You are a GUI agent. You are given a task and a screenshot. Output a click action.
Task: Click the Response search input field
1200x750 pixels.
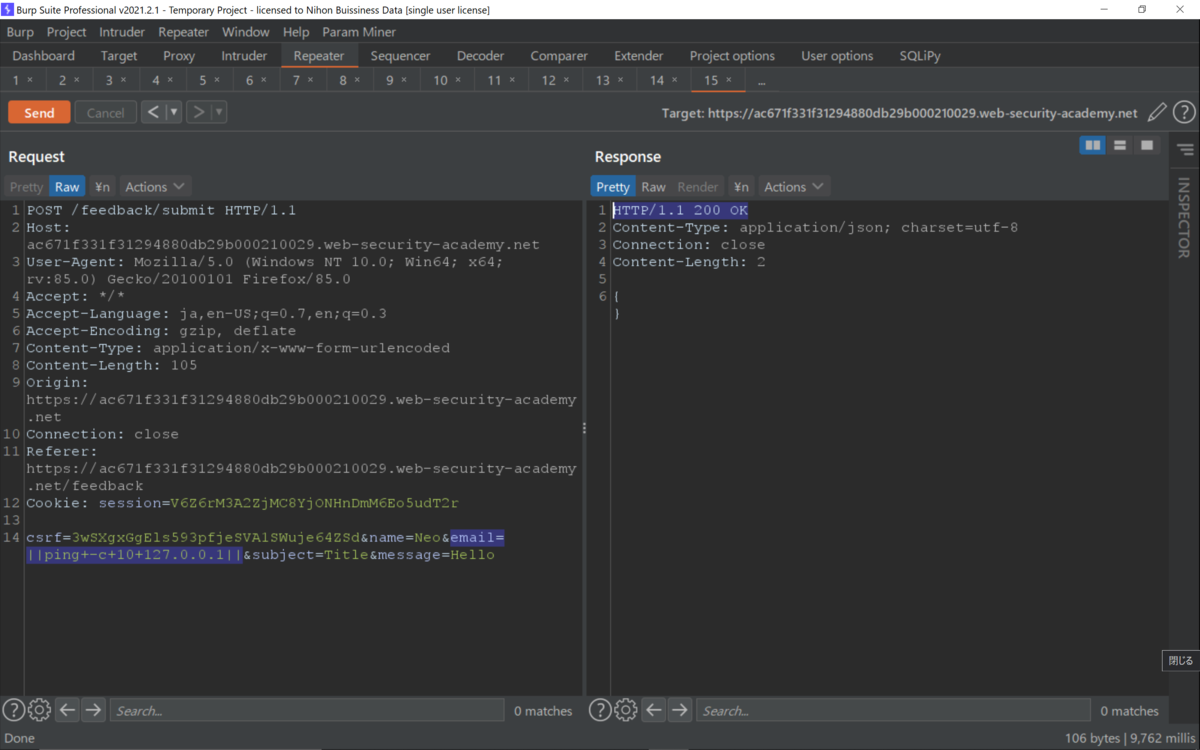tap(893, 710)
